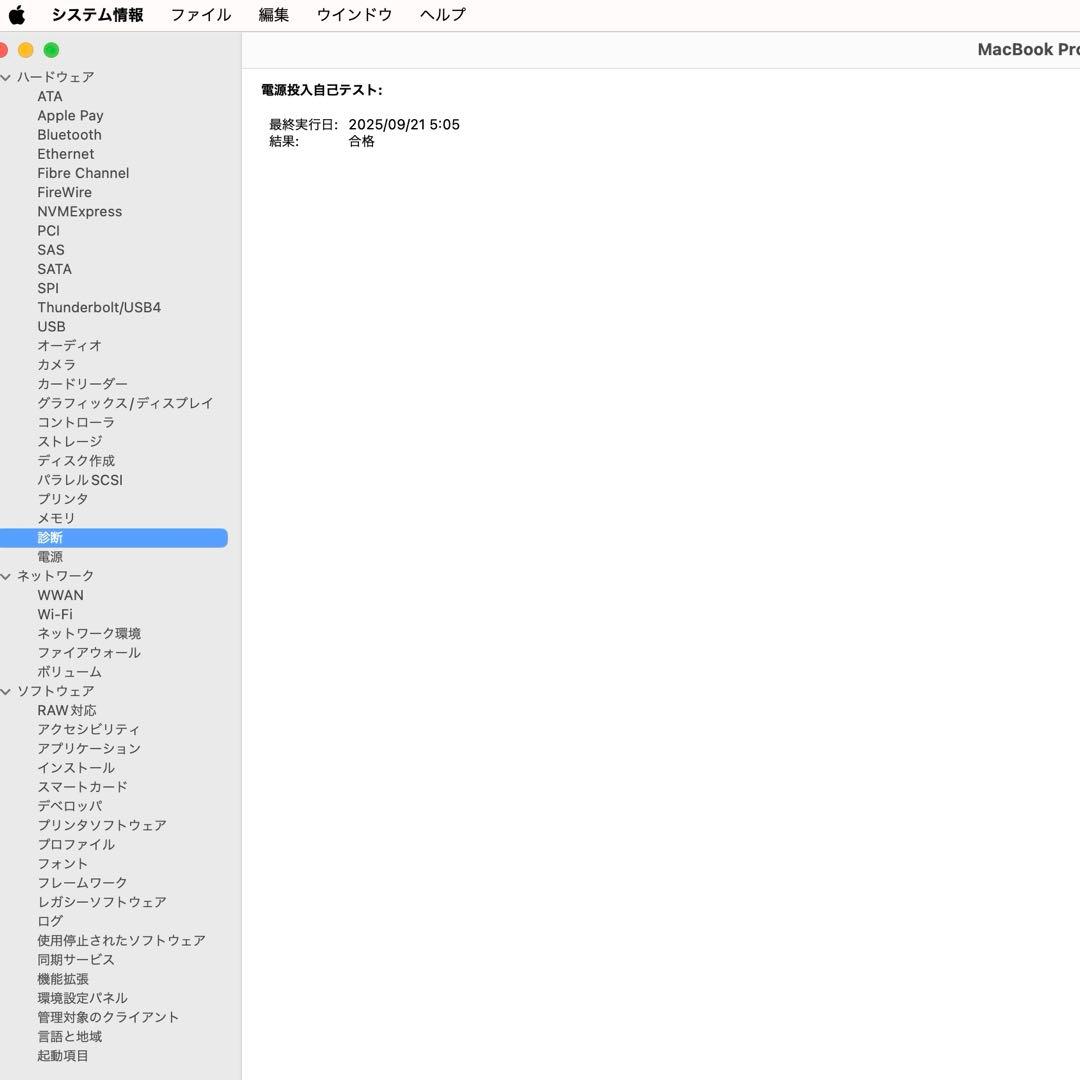This screenshot has height=1080, width=1080.
Task: Select フレームワーク in the sidebar
Action: pyautogui.click(x=82, y=883)
